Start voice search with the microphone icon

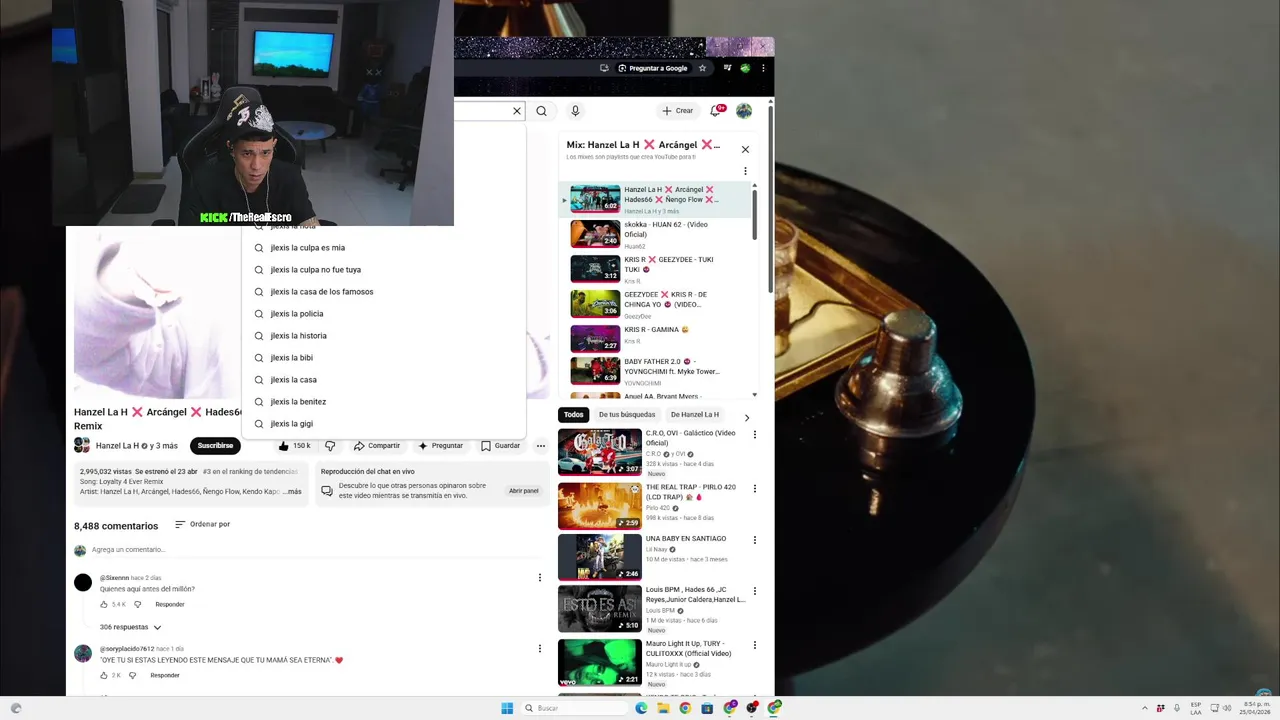[x=575, y=111]
